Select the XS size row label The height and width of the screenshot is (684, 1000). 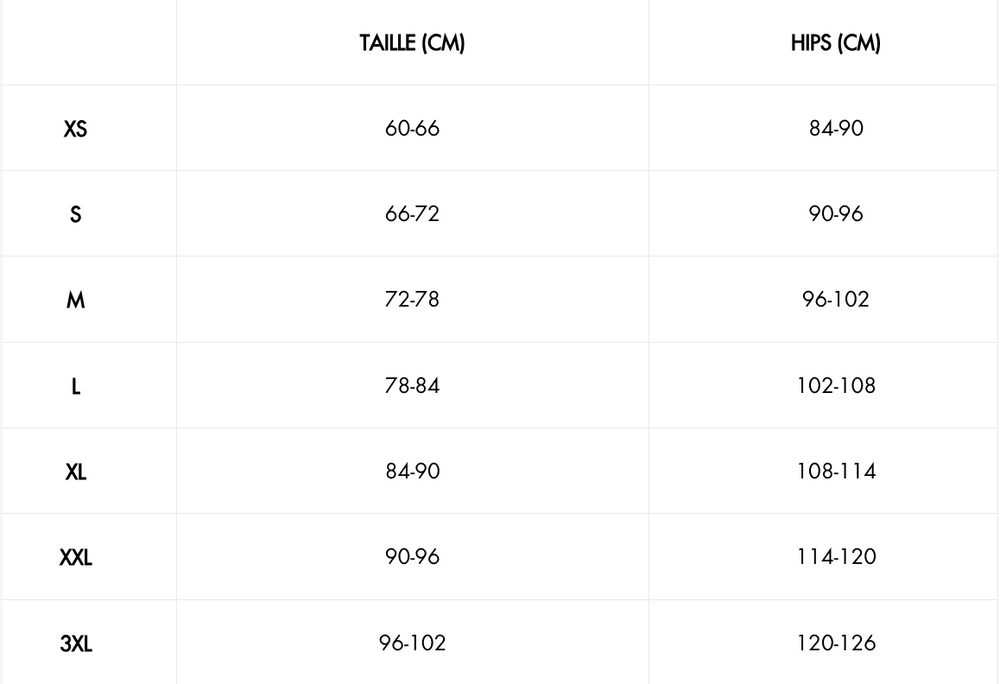tap(75, 129)
